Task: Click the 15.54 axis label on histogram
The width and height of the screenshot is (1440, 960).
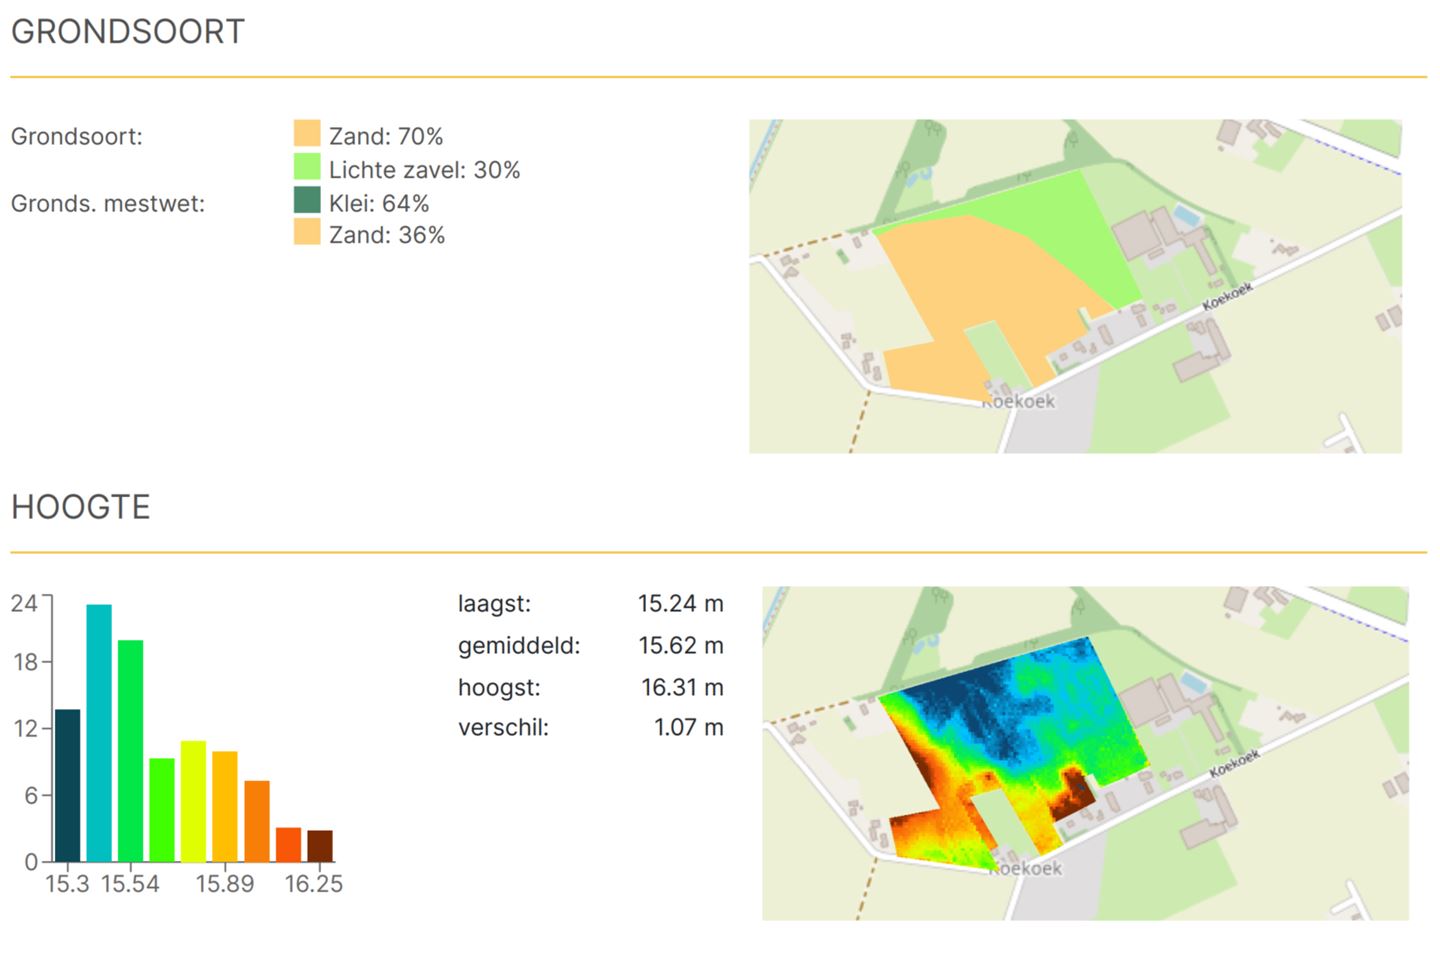Action: 130,884
